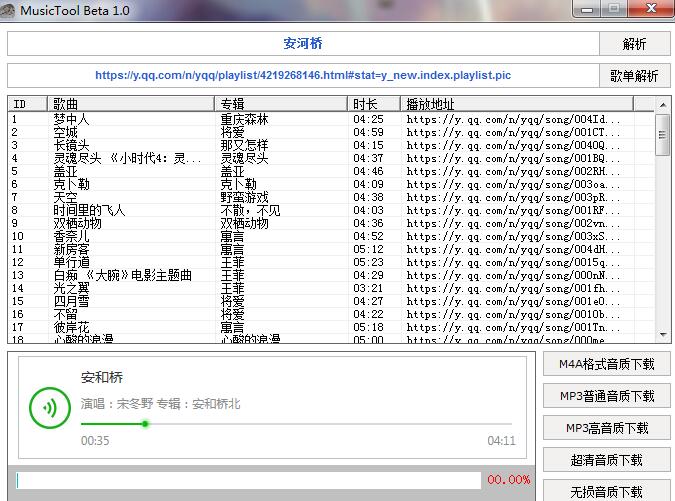Download in M4A格式音质 format
Screen dimensions: 675x501
607,365
